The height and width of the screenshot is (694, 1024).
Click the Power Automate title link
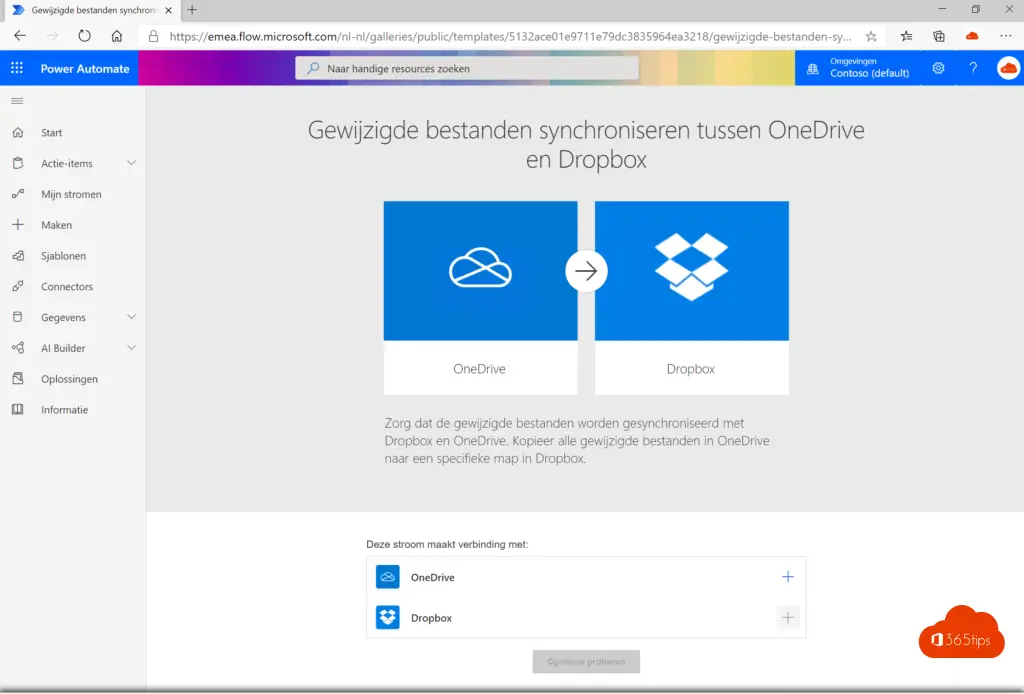click(x=85, y=69)
